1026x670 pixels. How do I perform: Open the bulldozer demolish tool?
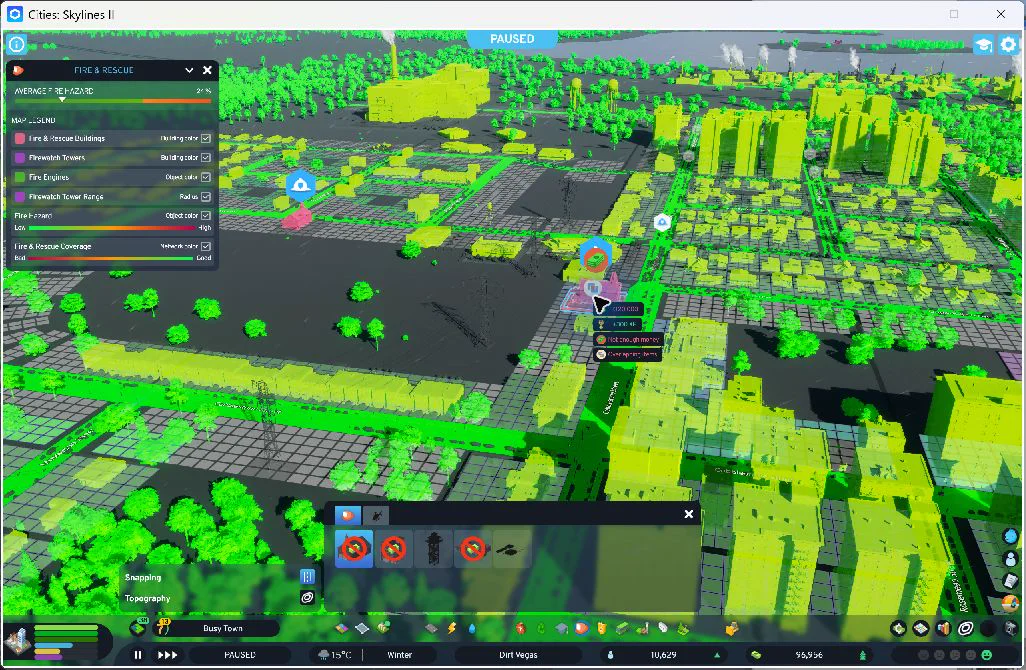(732, 628)
